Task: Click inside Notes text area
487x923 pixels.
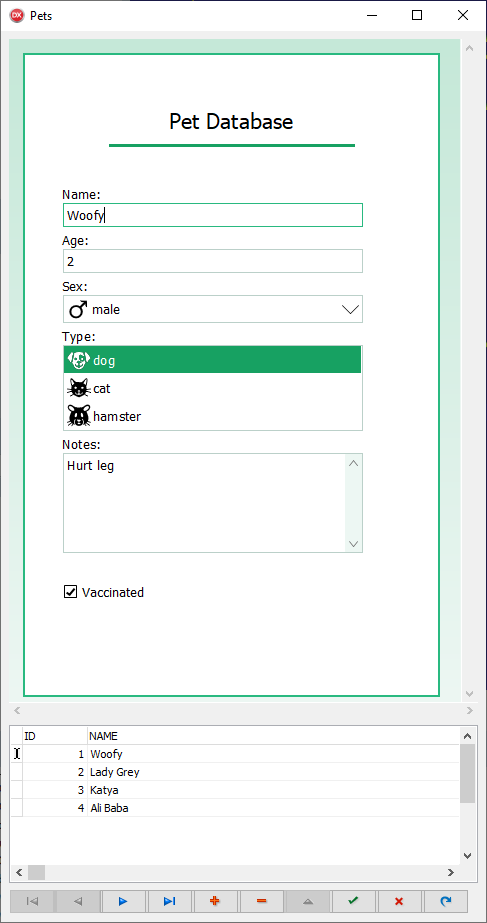Action: tap(204, 503)
